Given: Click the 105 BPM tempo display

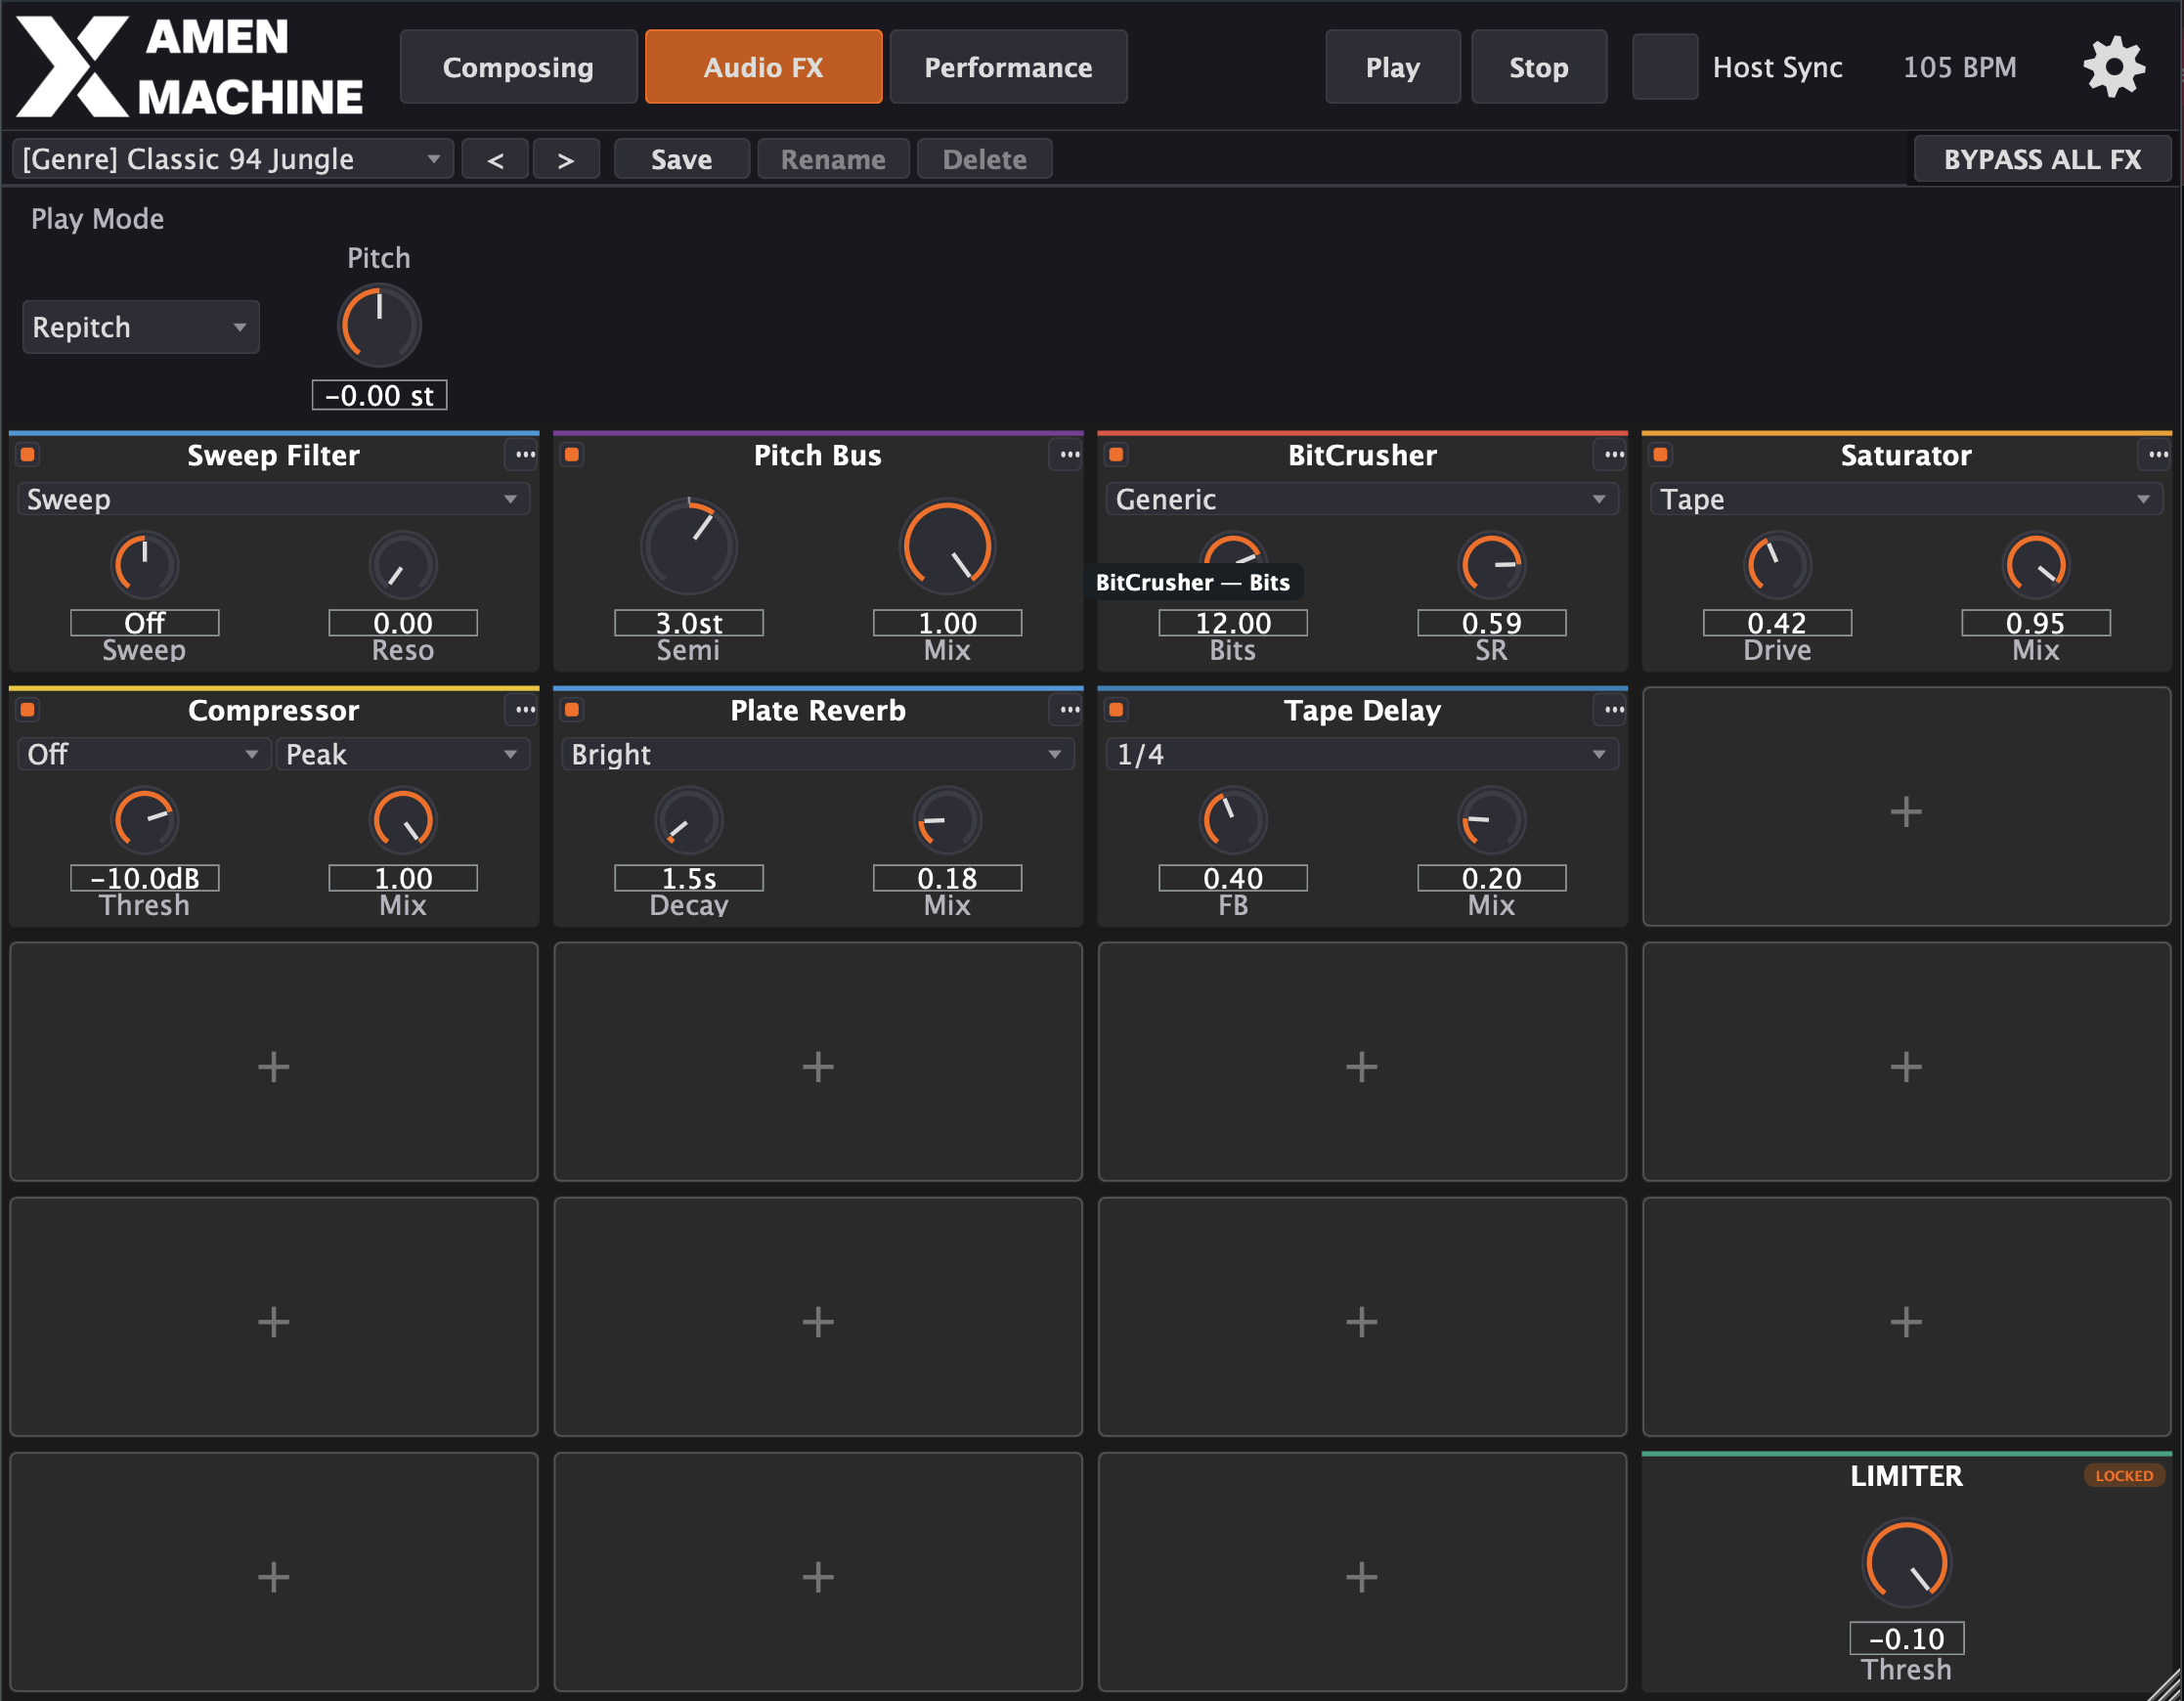Looking at the screenshot, I should click(1959, 67).
